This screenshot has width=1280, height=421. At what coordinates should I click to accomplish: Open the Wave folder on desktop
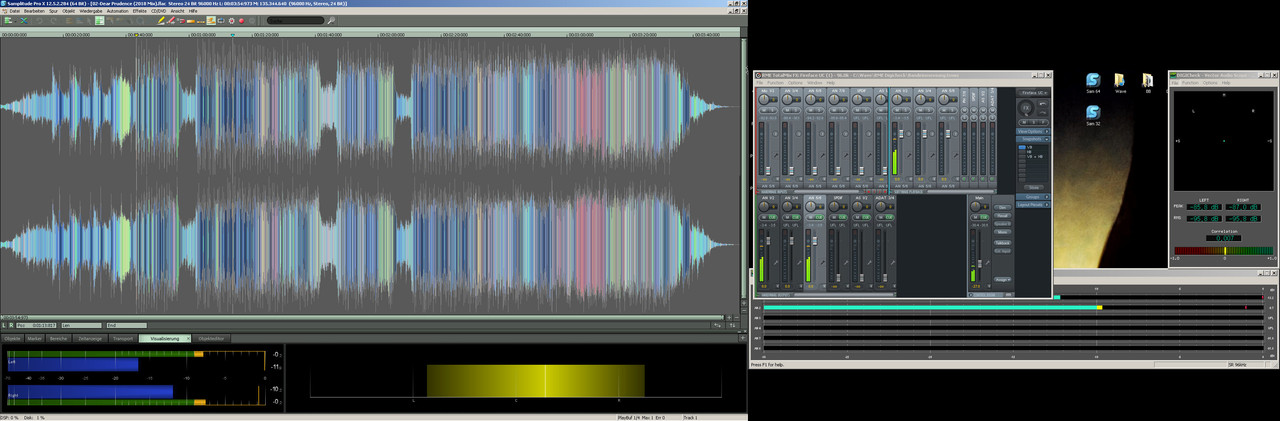(x=1120, y=82)
